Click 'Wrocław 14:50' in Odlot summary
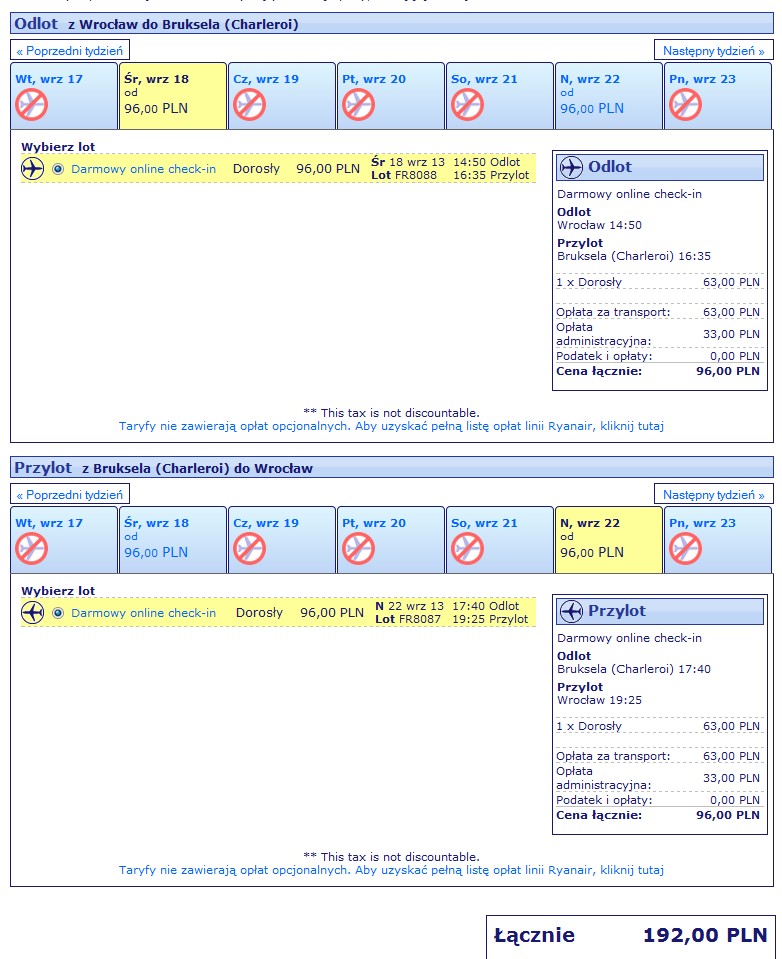The image size is (782, 959). (x=599, y=225)
